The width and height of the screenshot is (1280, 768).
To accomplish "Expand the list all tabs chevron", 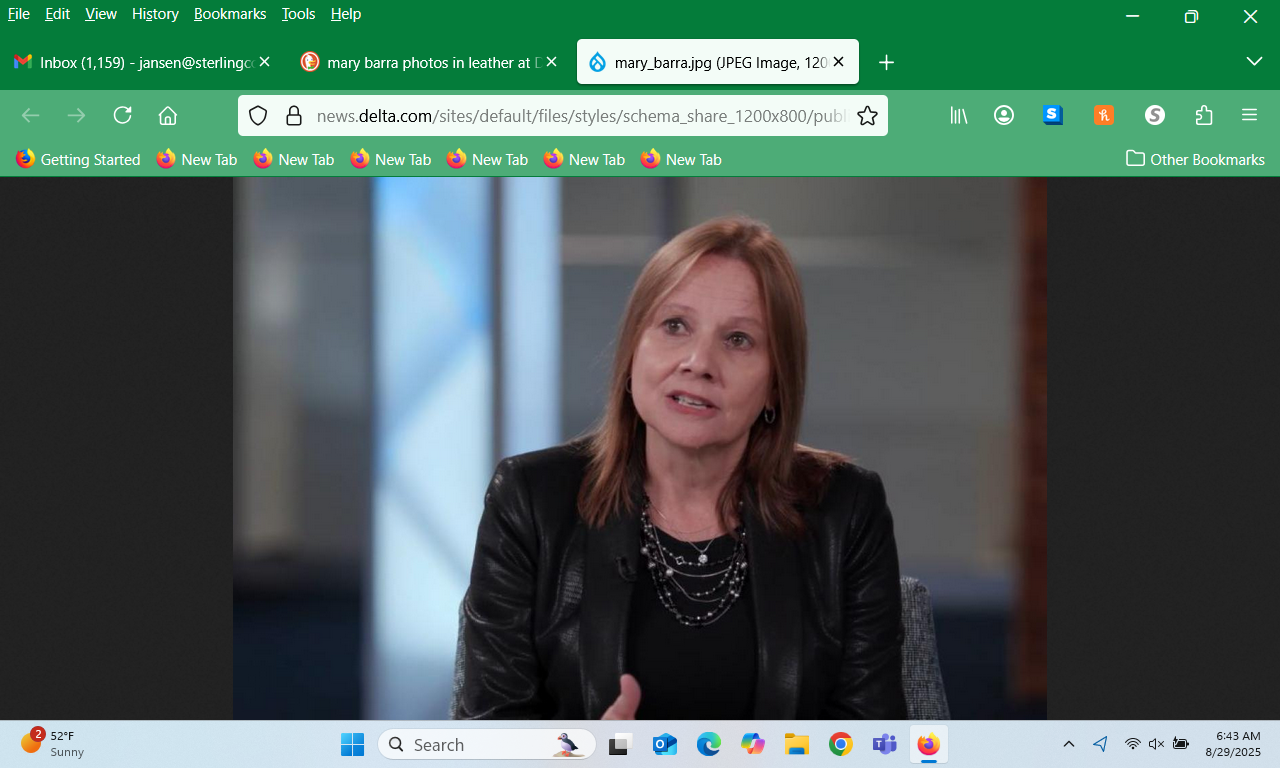I will pyautogui.click(x=1254, y=62).
